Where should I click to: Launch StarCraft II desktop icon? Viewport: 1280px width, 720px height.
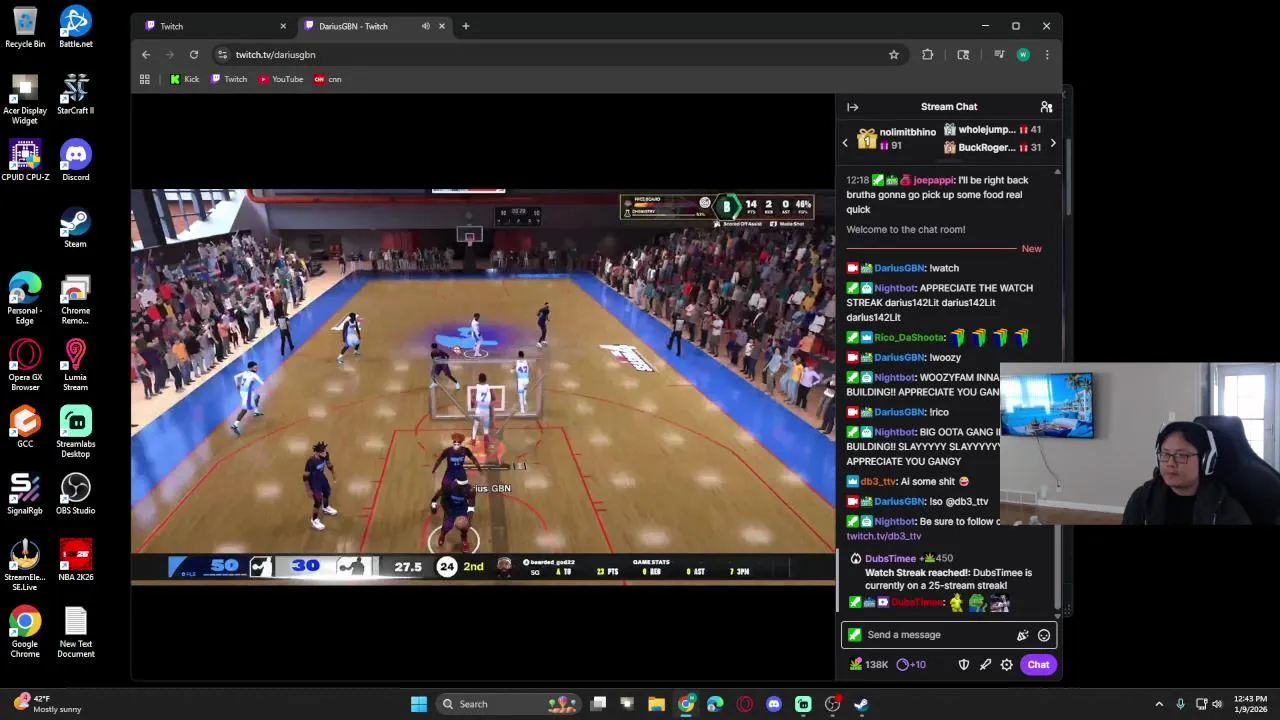click(75, 94)
